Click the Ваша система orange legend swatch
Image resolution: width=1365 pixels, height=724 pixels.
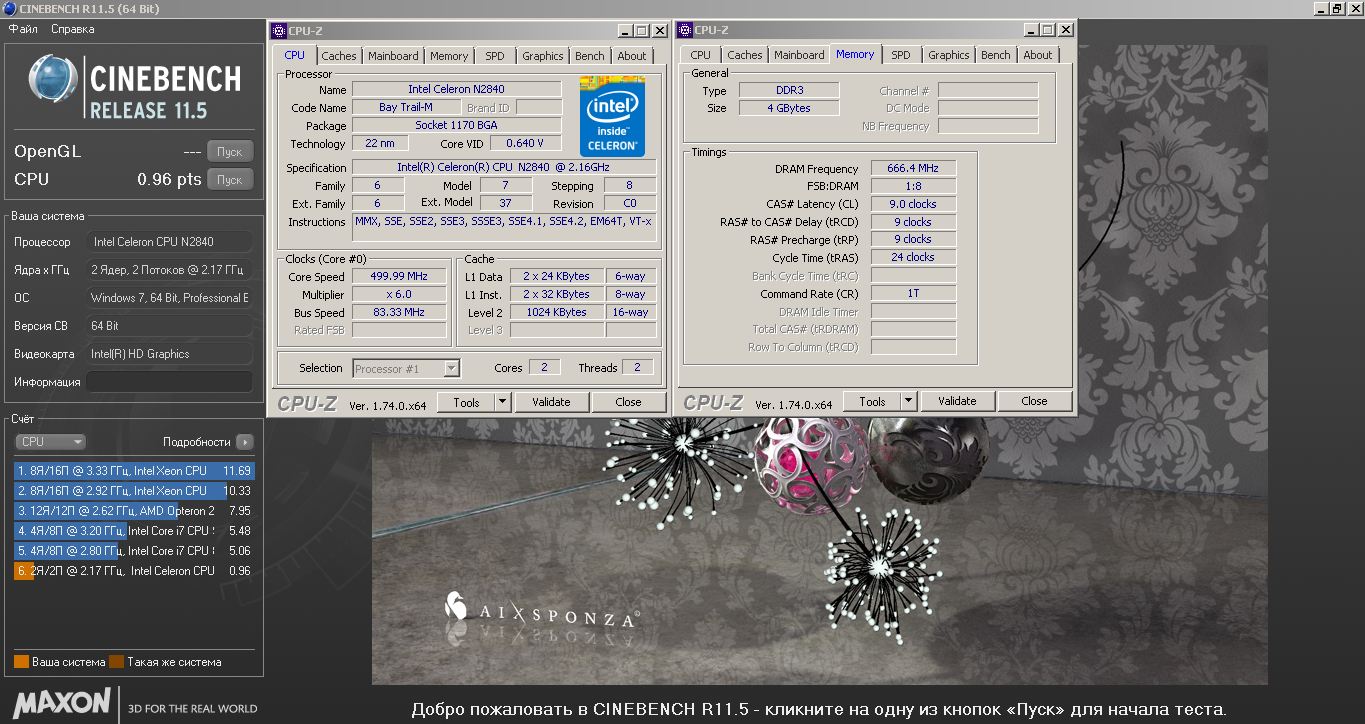coord(21,661)
